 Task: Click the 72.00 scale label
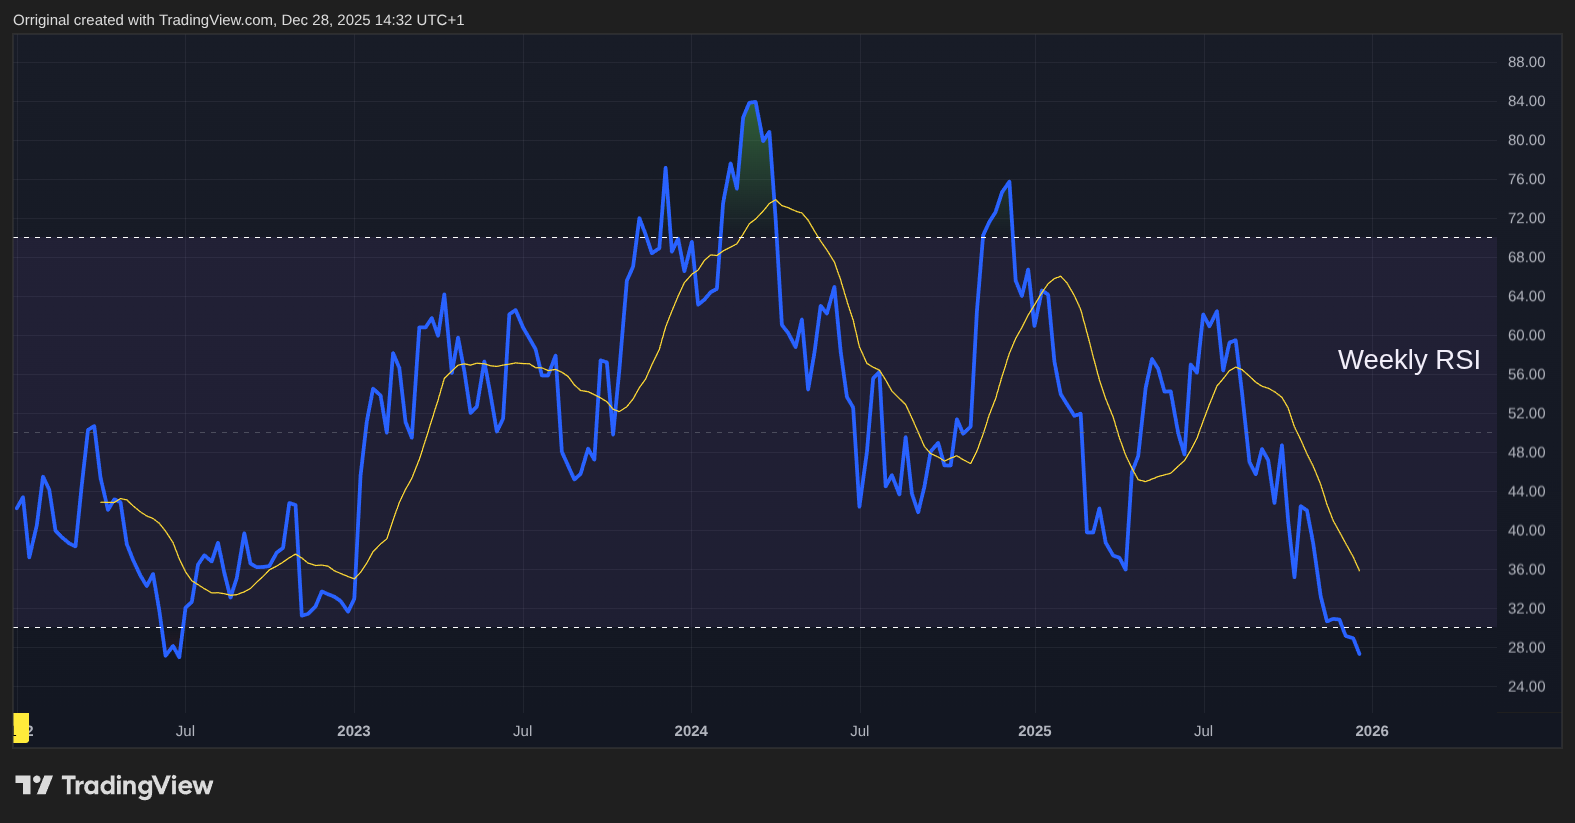pyautogui.click(x=1526, y=218)
